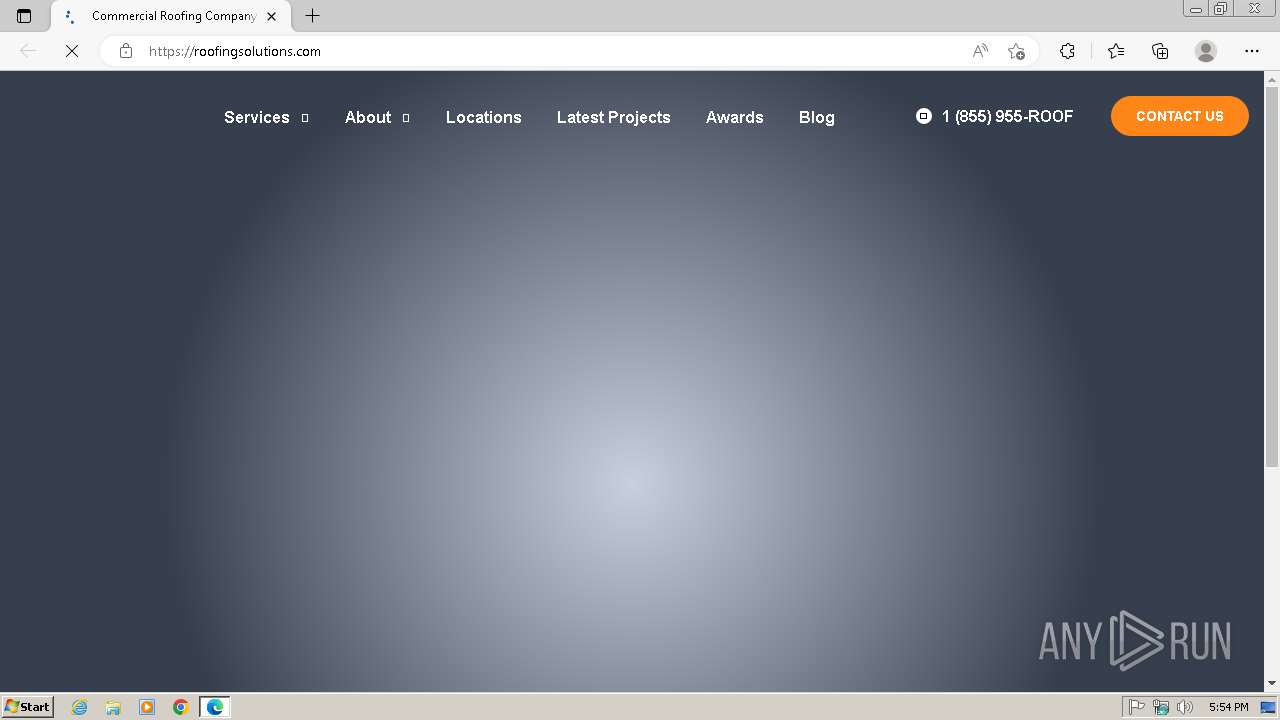
Task: Click the vertical scrollbar thumb
Action: click(1272, 277)
